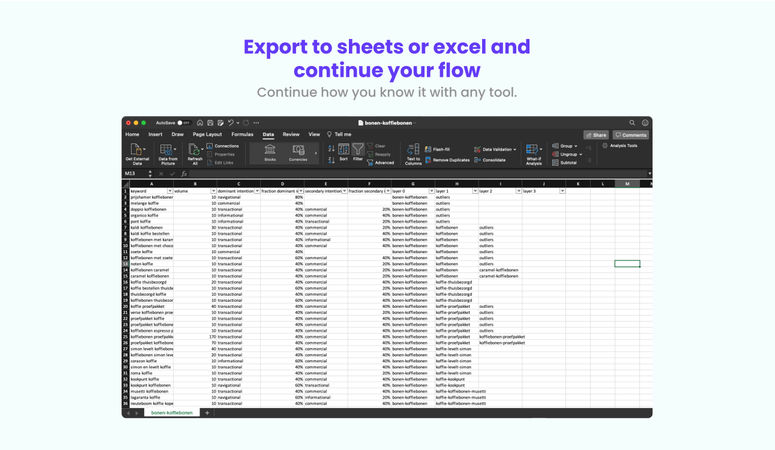
Task: Click the Flash-fill button
Action: 437,149
